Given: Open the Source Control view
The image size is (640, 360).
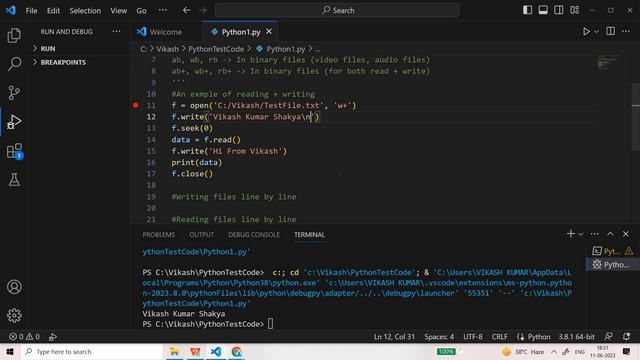Looking at the screenshot, I should tap(14, 93).
